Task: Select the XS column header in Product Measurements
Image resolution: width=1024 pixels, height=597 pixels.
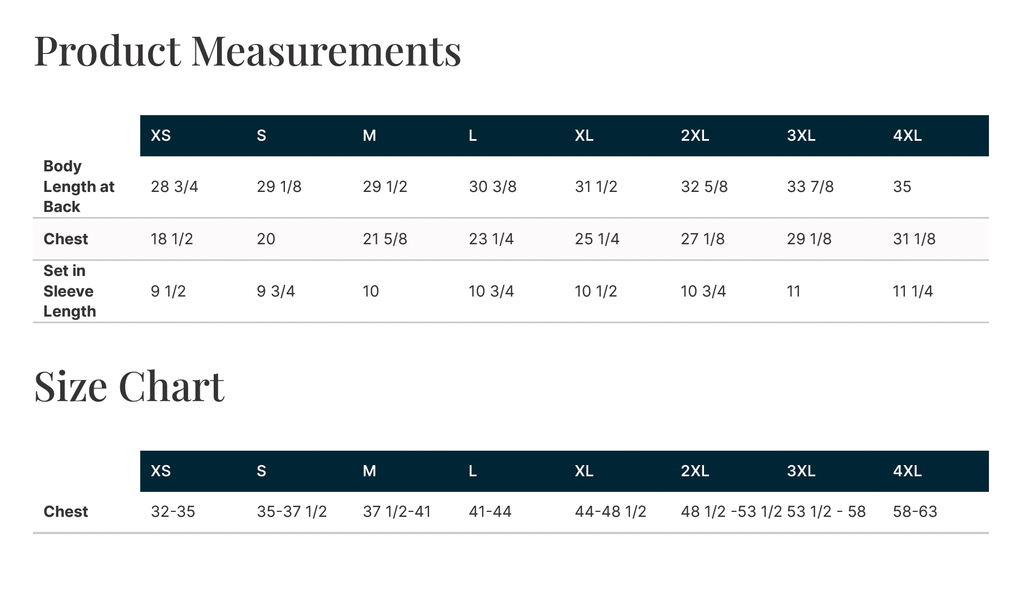Action: [x=161, y=136]
